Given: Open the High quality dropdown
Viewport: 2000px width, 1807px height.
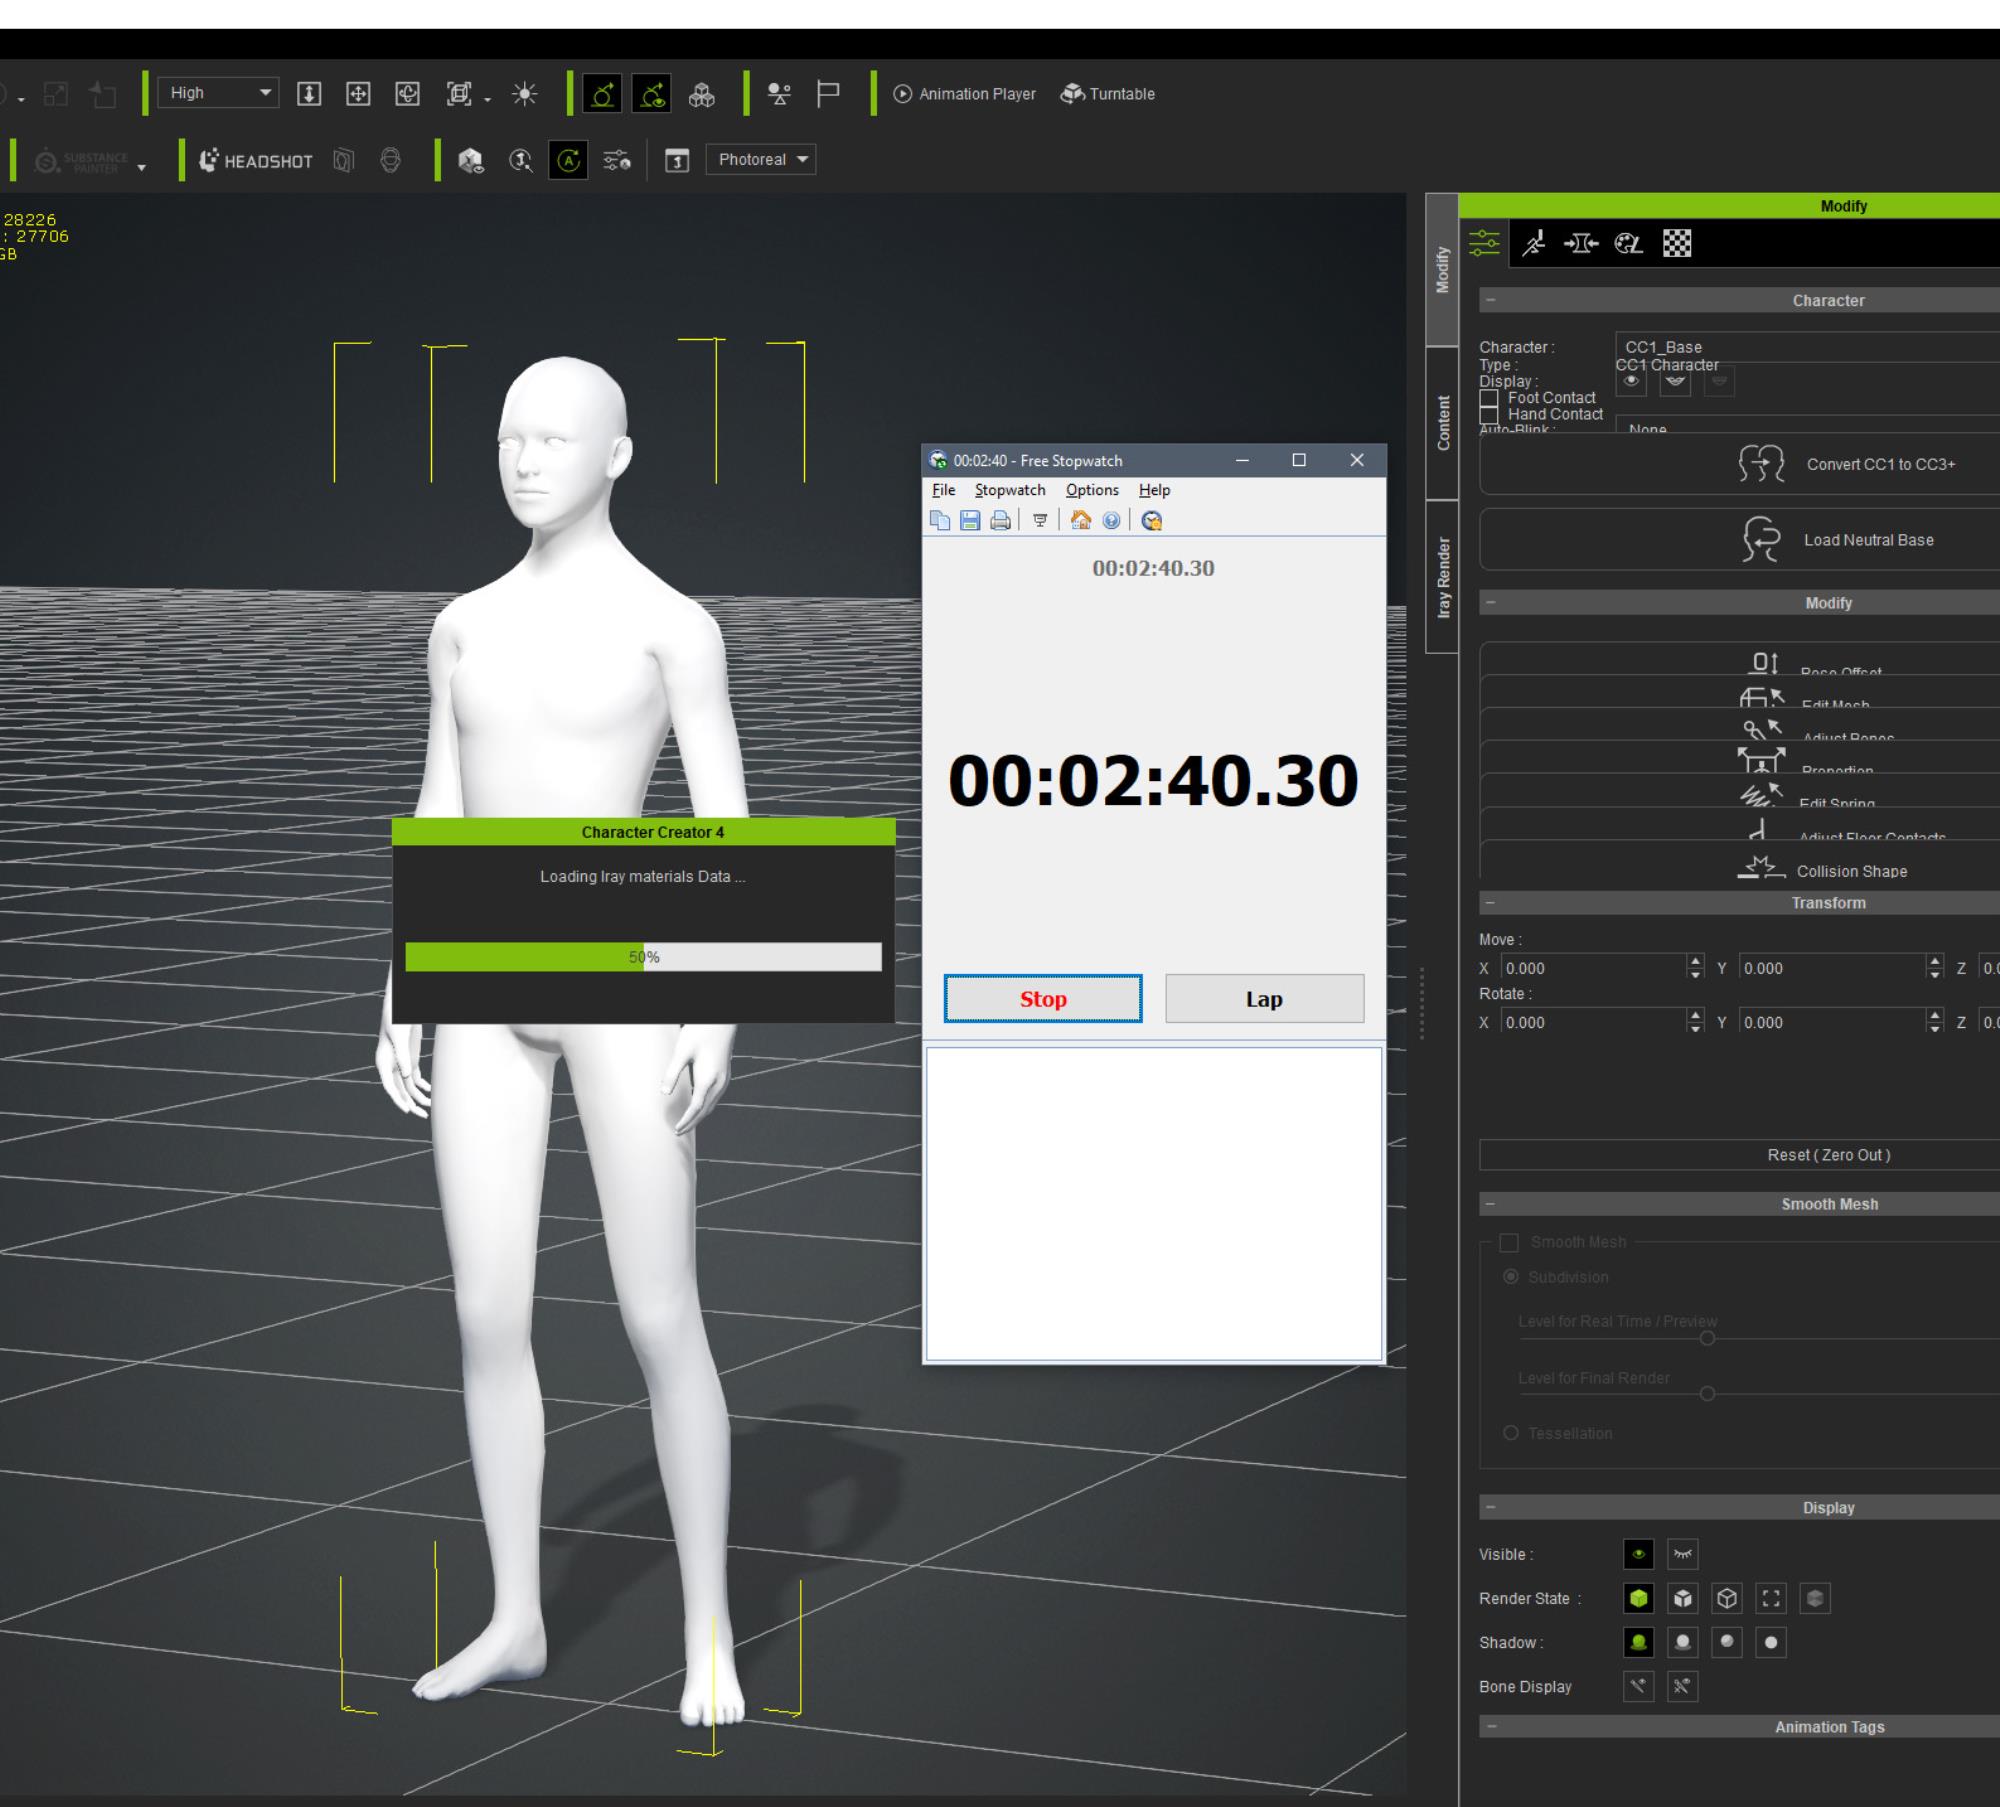Looking at the screenshot, I should pyautogui.click(x=219, y=93).
